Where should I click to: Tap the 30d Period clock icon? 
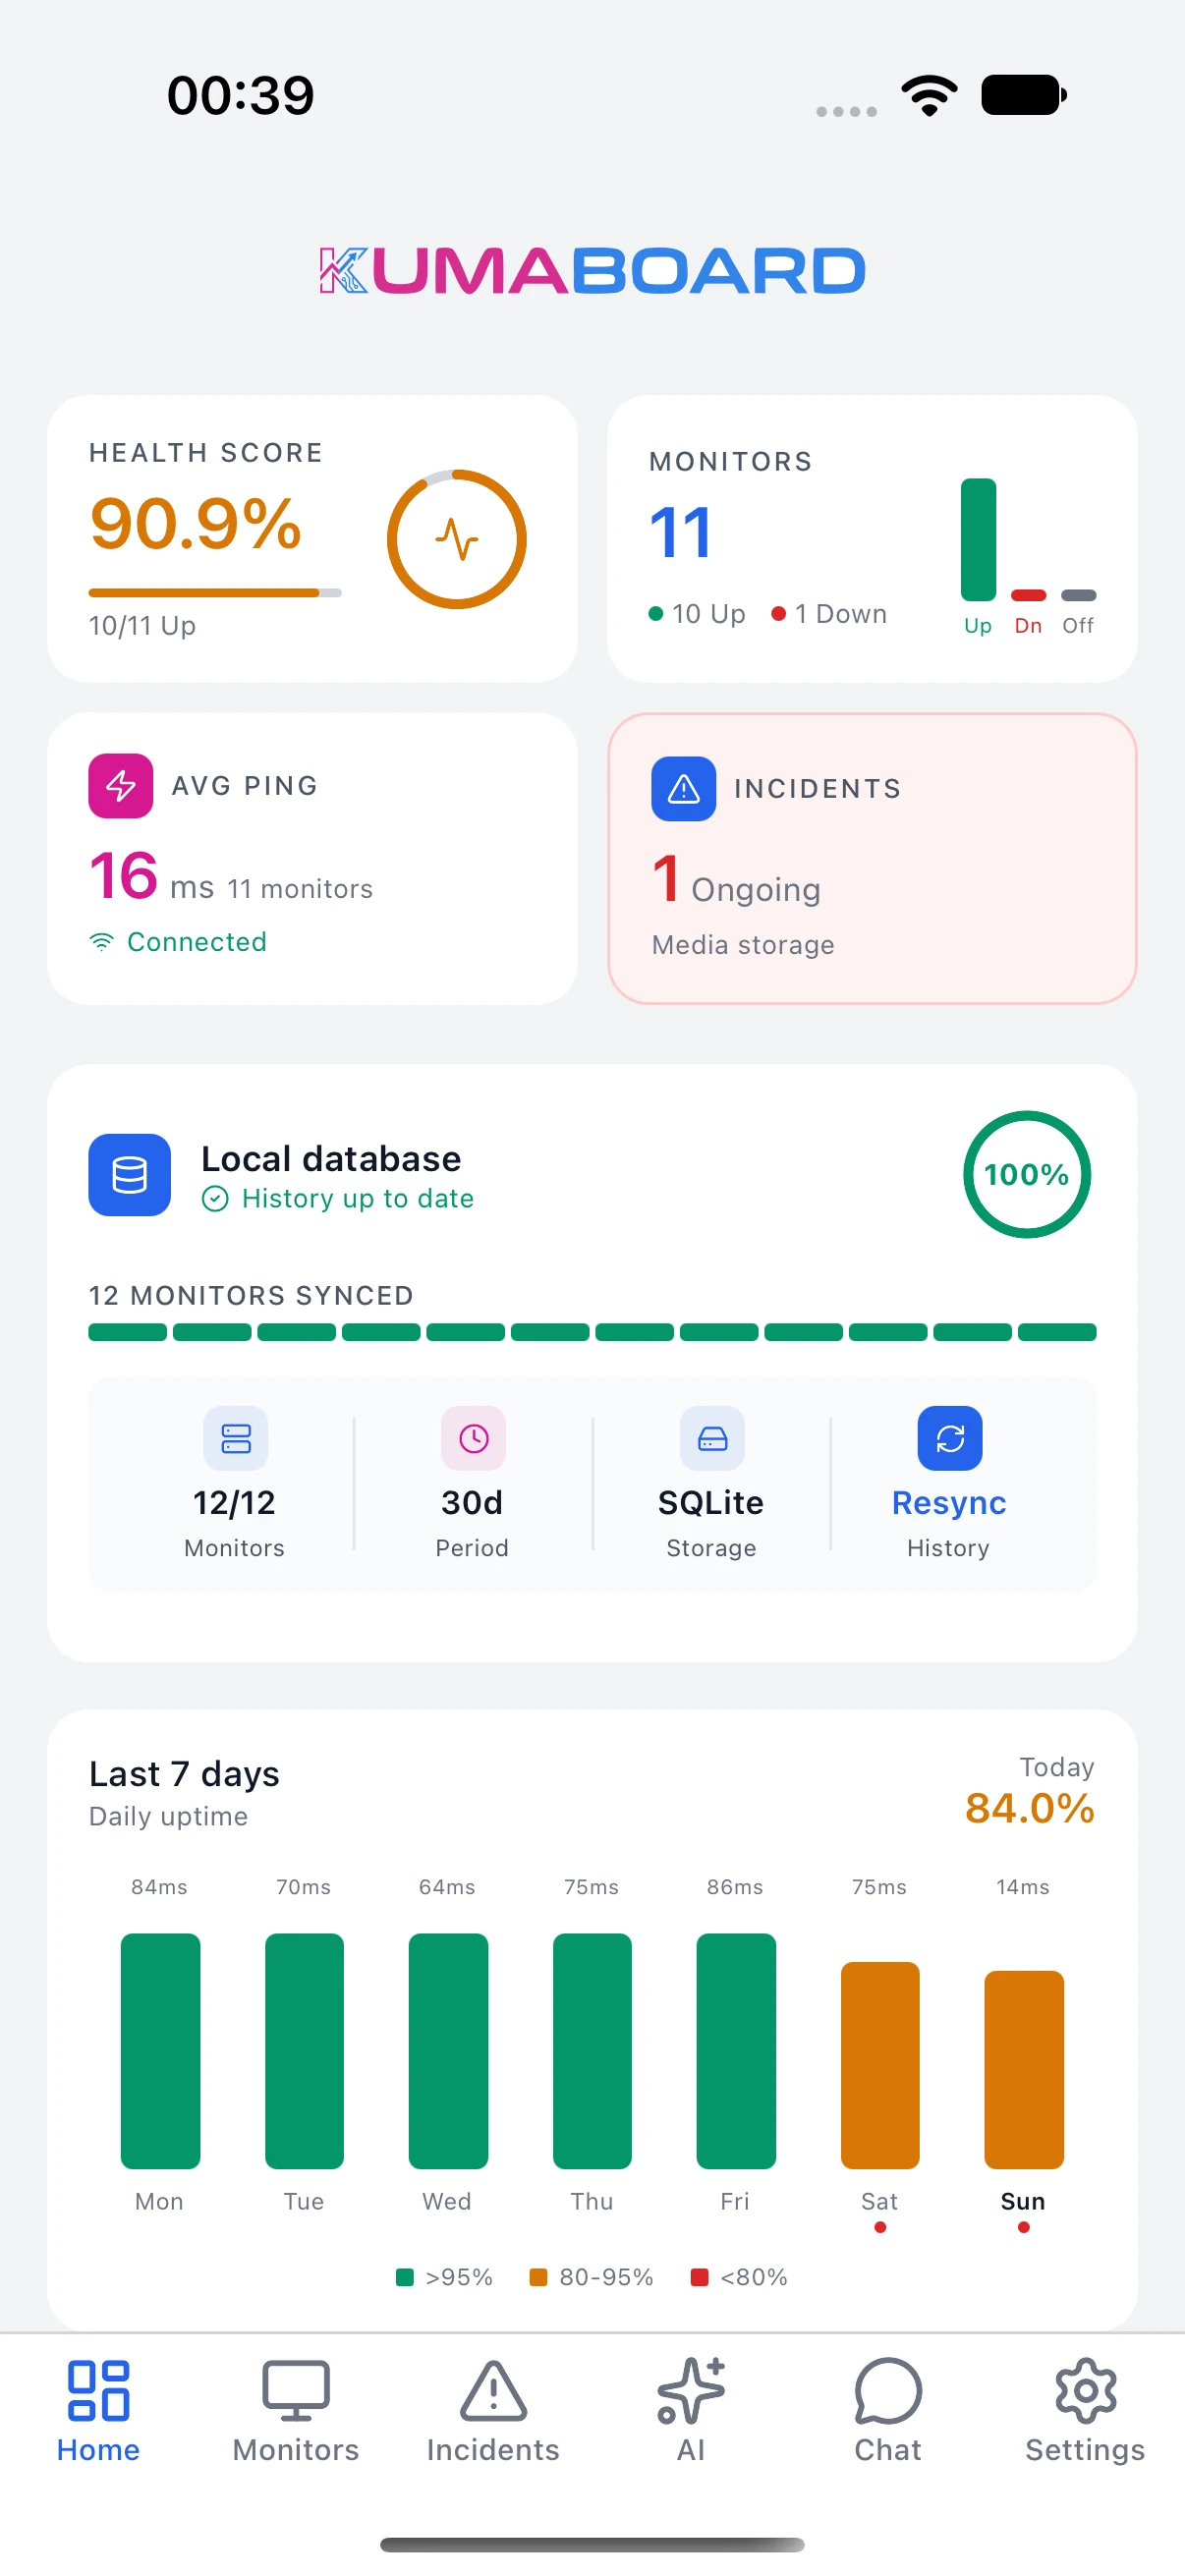(x=474, y=1438)
